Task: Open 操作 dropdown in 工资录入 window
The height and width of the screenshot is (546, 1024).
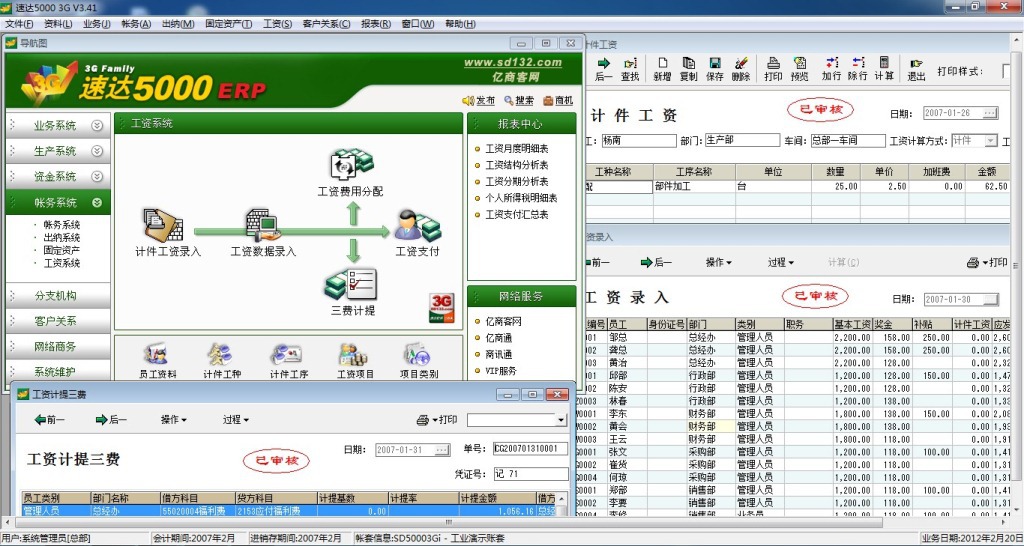Action: coord(718,262)
